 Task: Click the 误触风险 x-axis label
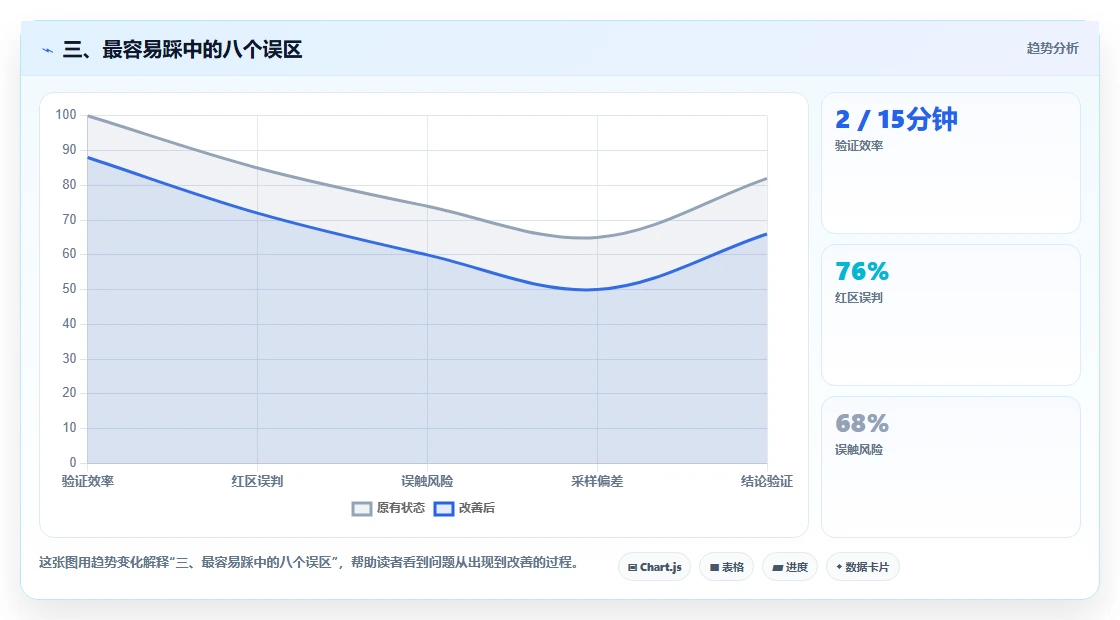[x=427, y=481]
